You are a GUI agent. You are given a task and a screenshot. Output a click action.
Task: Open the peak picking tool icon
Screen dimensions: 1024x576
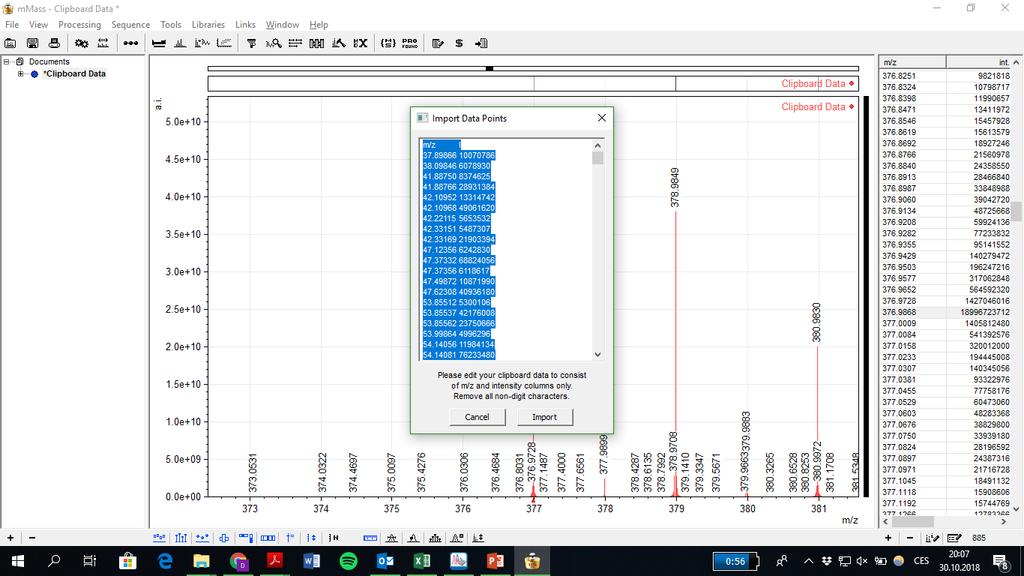[x=180, y=43]
